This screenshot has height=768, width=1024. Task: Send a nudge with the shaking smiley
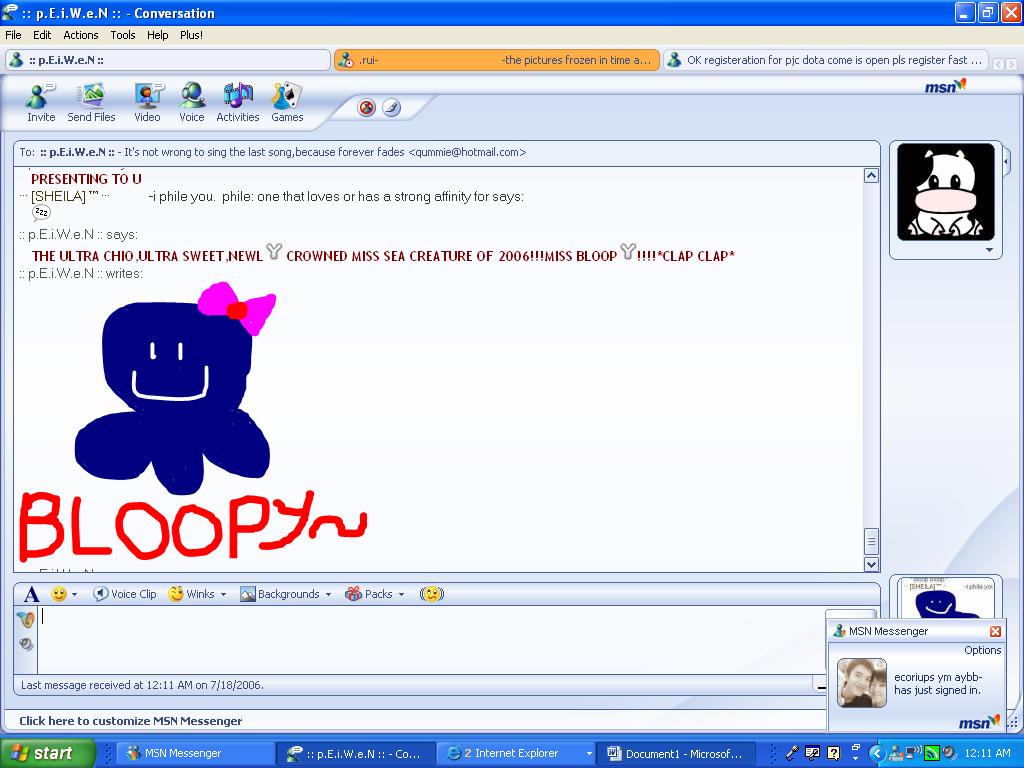point(432,594)
